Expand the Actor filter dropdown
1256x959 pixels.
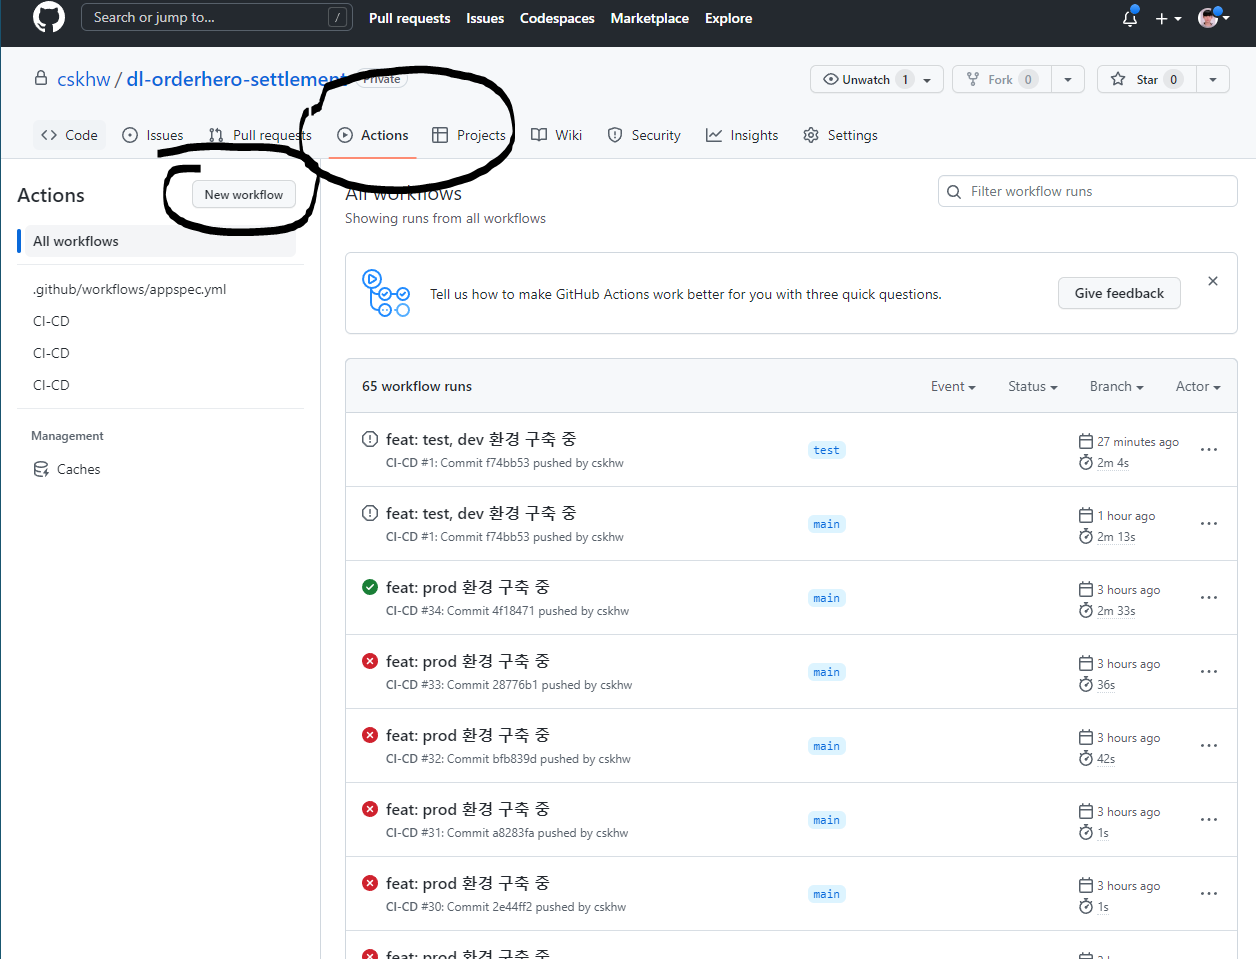pyautogui.click(x=1198, y=386)
